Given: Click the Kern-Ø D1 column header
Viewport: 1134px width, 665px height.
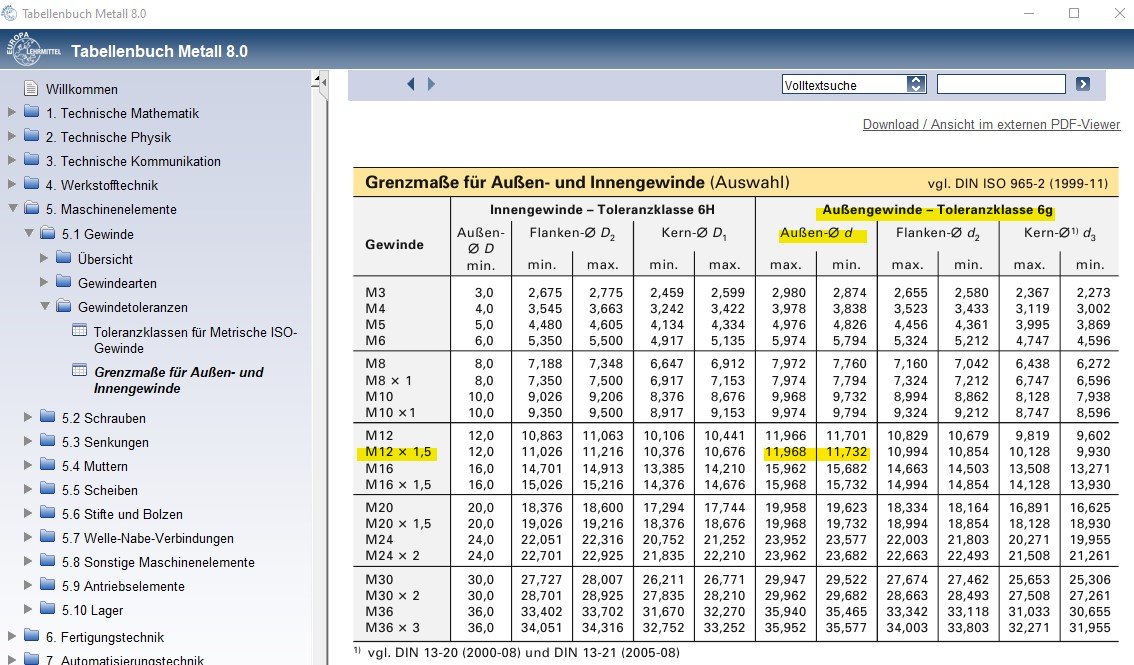Looking at the screenshot, I should coord(694,233).
